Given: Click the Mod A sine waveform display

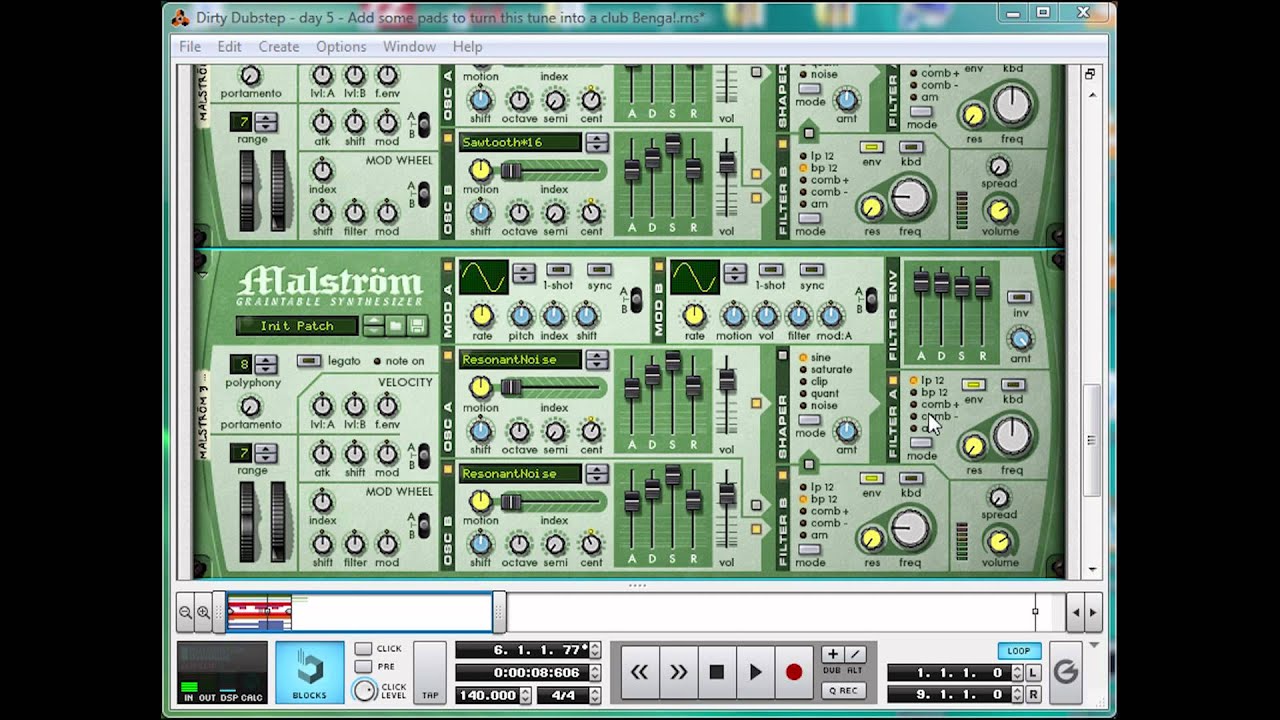Looking at the screenshot, I should tap(483, 276).
